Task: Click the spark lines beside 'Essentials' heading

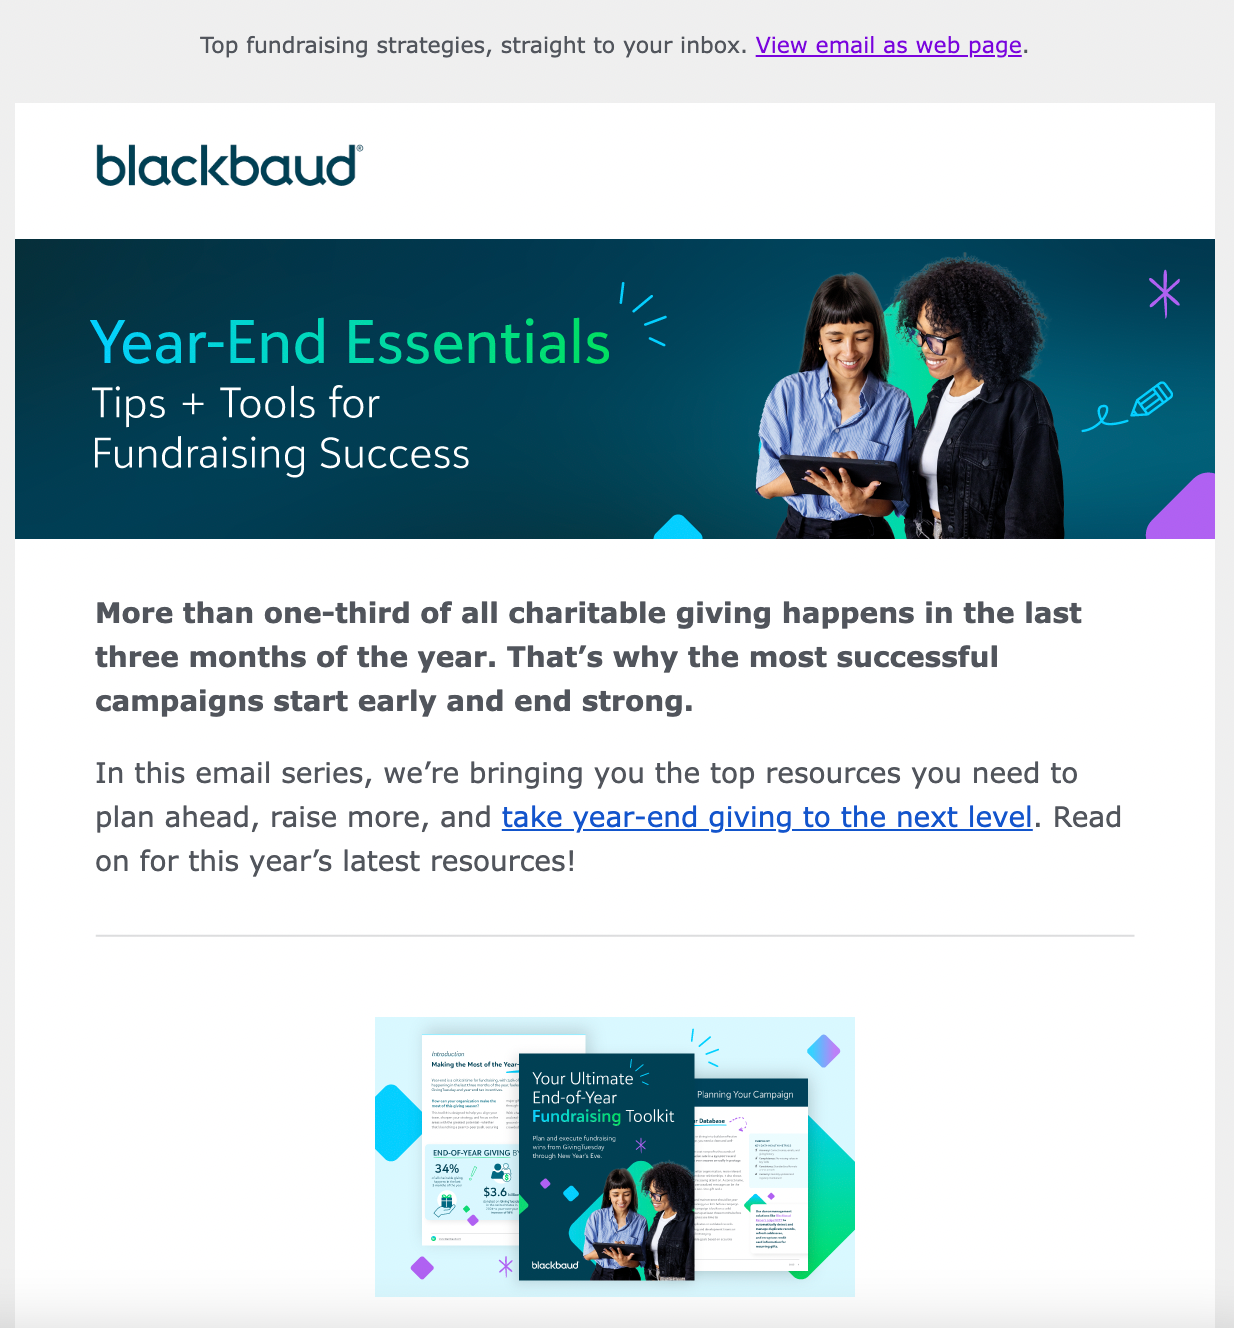Action: click(x=643, y=314)
